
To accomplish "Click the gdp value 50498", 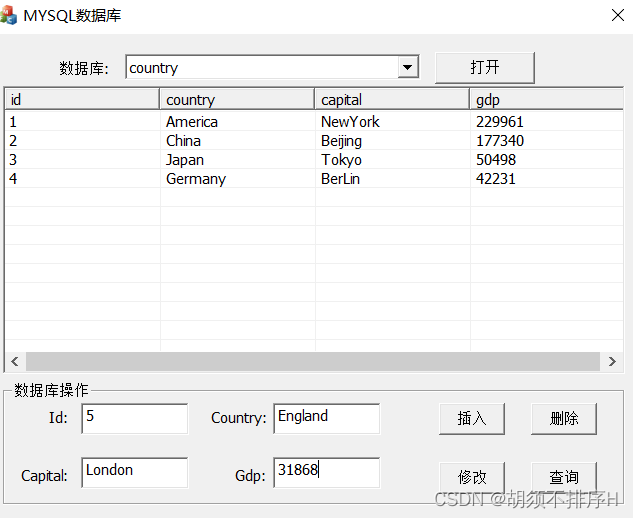I will 496,159.
